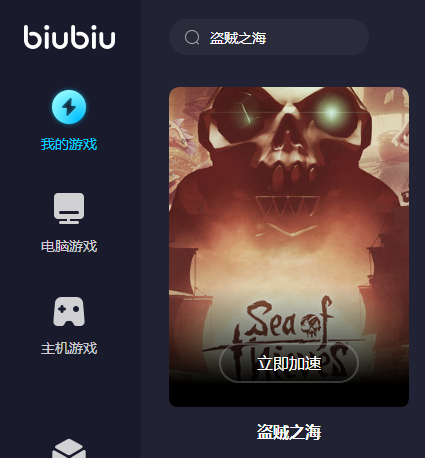Go to the 主机游戏 section label
This screenshot has width=425, height=458.
pos(69,348)
